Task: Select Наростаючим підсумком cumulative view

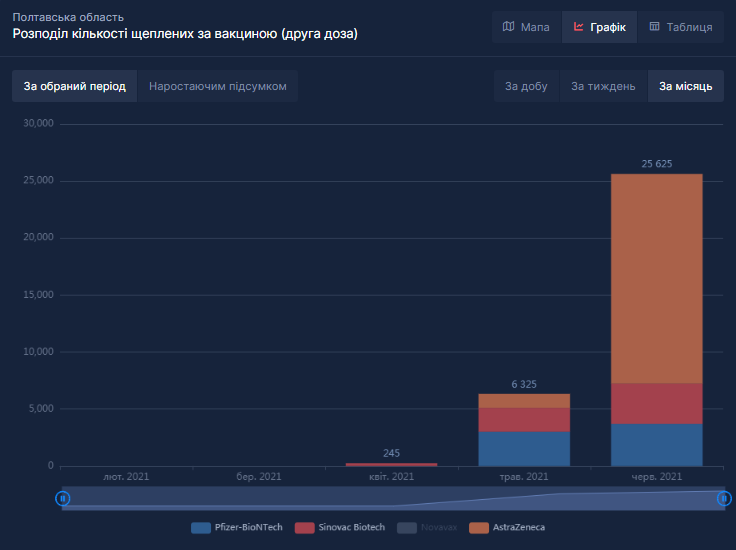Action: 217,86
